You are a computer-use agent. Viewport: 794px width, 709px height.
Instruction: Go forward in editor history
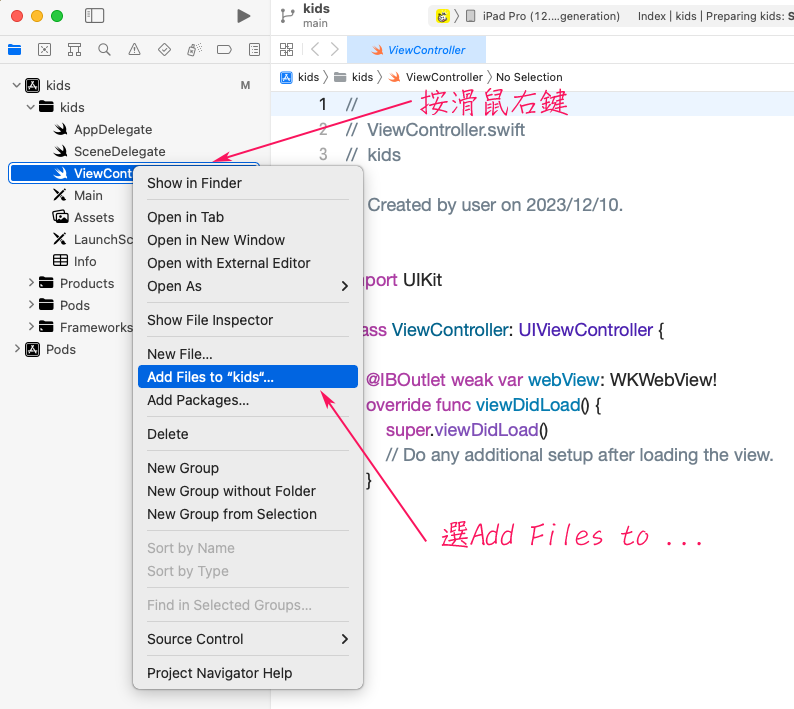(x=335, y=50)
